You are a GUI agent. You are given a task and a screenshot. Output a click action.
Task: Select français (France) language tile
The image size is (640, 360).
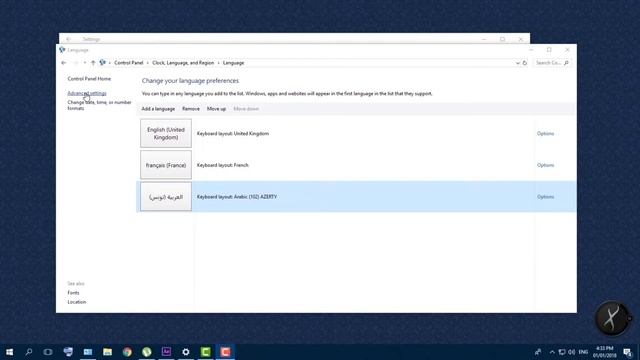click(x=166, y=165)
